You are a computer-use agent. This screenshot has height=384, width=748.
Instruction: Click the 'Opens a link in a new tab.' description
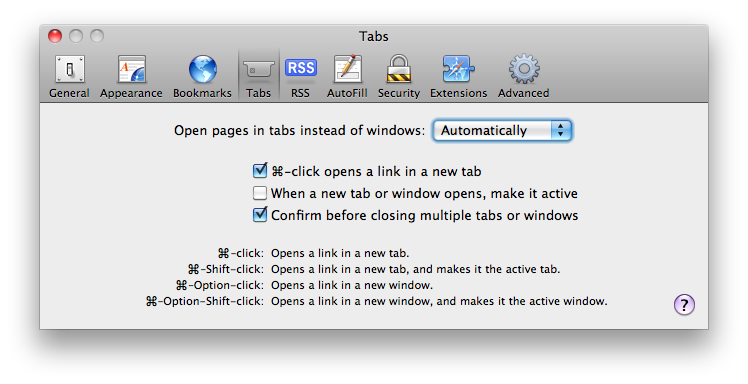pyautogui.click(x=340, y=253)
